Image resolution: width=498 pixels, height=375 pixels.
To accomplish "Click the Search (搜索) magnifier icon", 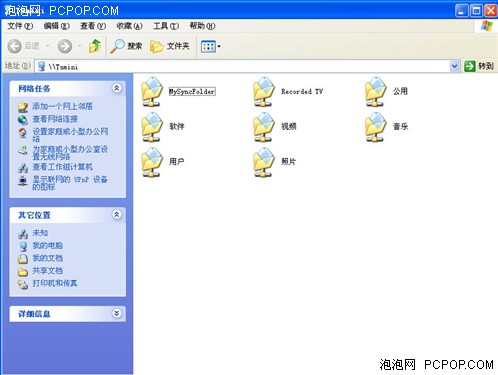I will click(117, 46).
